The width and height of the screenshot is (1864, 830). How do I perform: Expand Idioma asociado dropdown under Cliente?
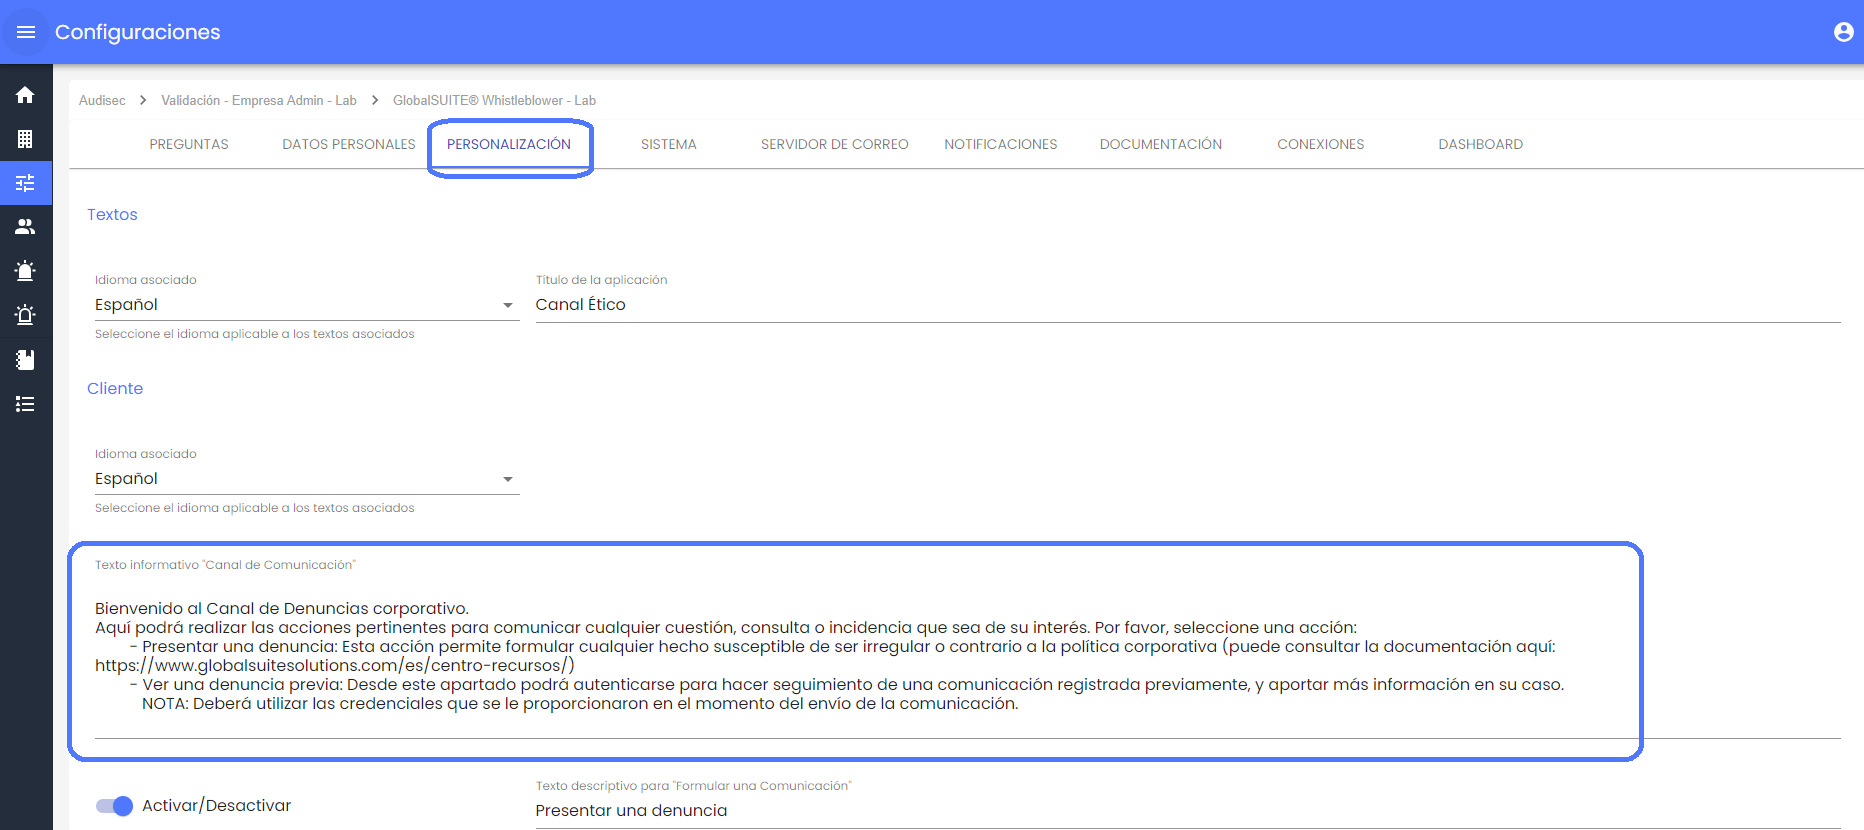(306, 479)
